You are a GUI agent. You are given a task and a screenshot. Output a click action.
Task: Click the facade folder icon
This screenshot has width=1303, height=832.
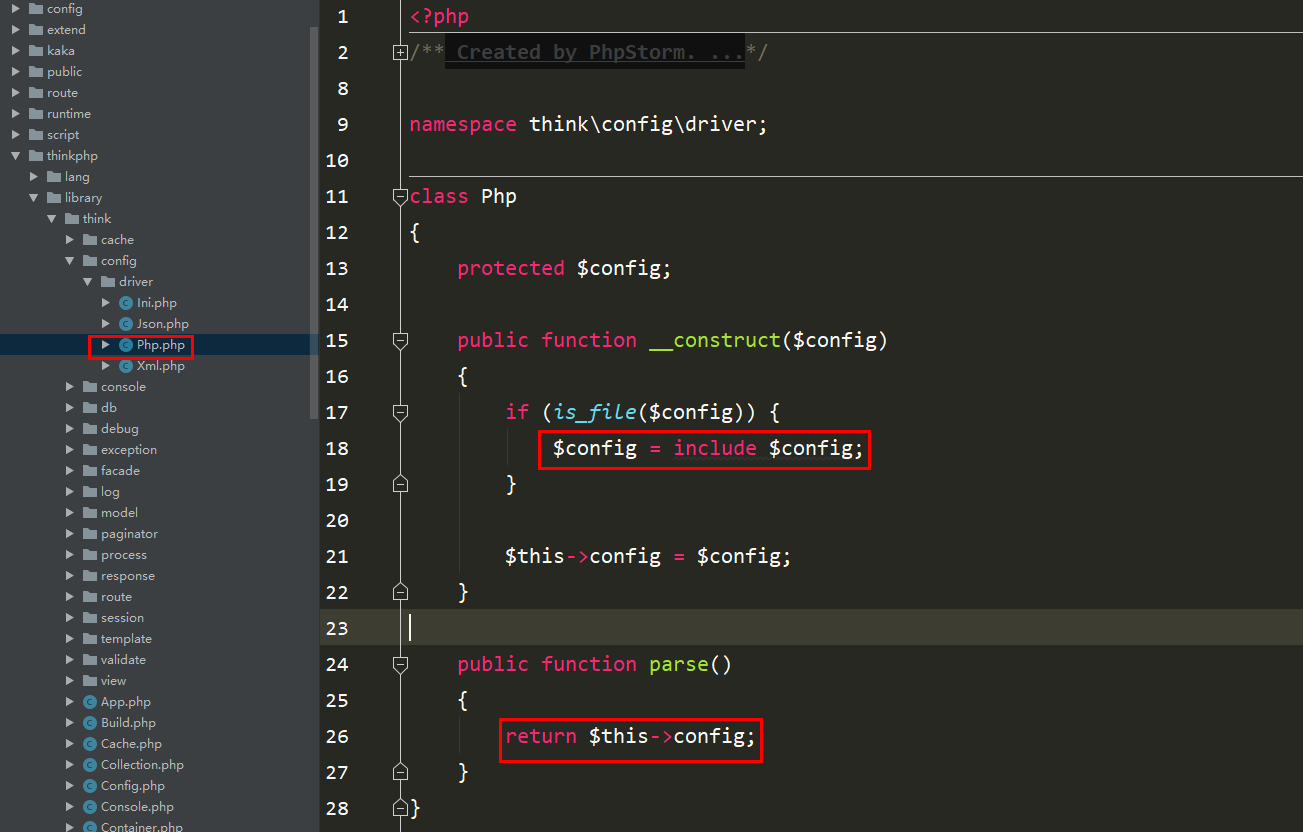pos(90,471)
